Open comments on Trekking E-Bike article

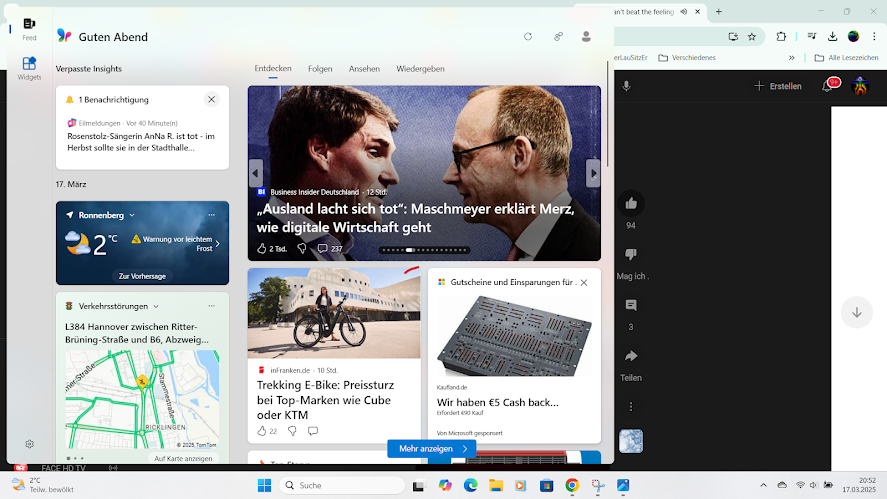313,431
